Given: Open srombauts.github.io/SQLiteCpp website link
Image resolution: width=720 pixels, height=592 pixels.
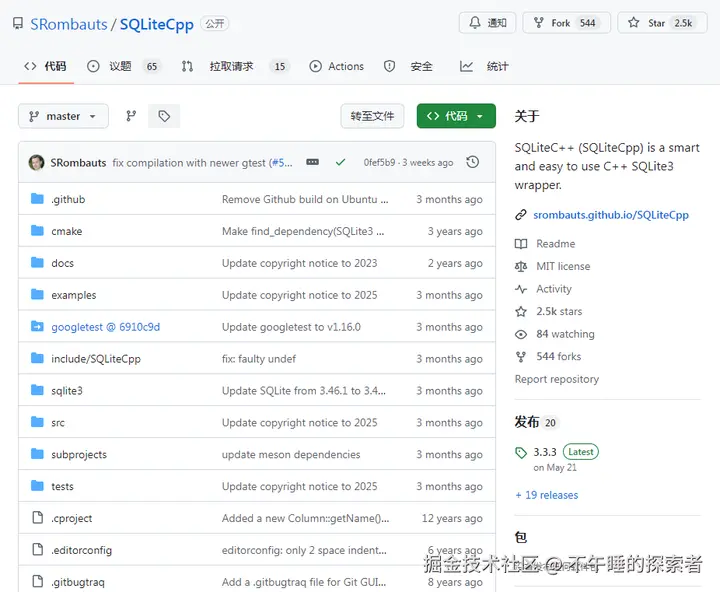Looking at the screenshot, I should (611, 215).
